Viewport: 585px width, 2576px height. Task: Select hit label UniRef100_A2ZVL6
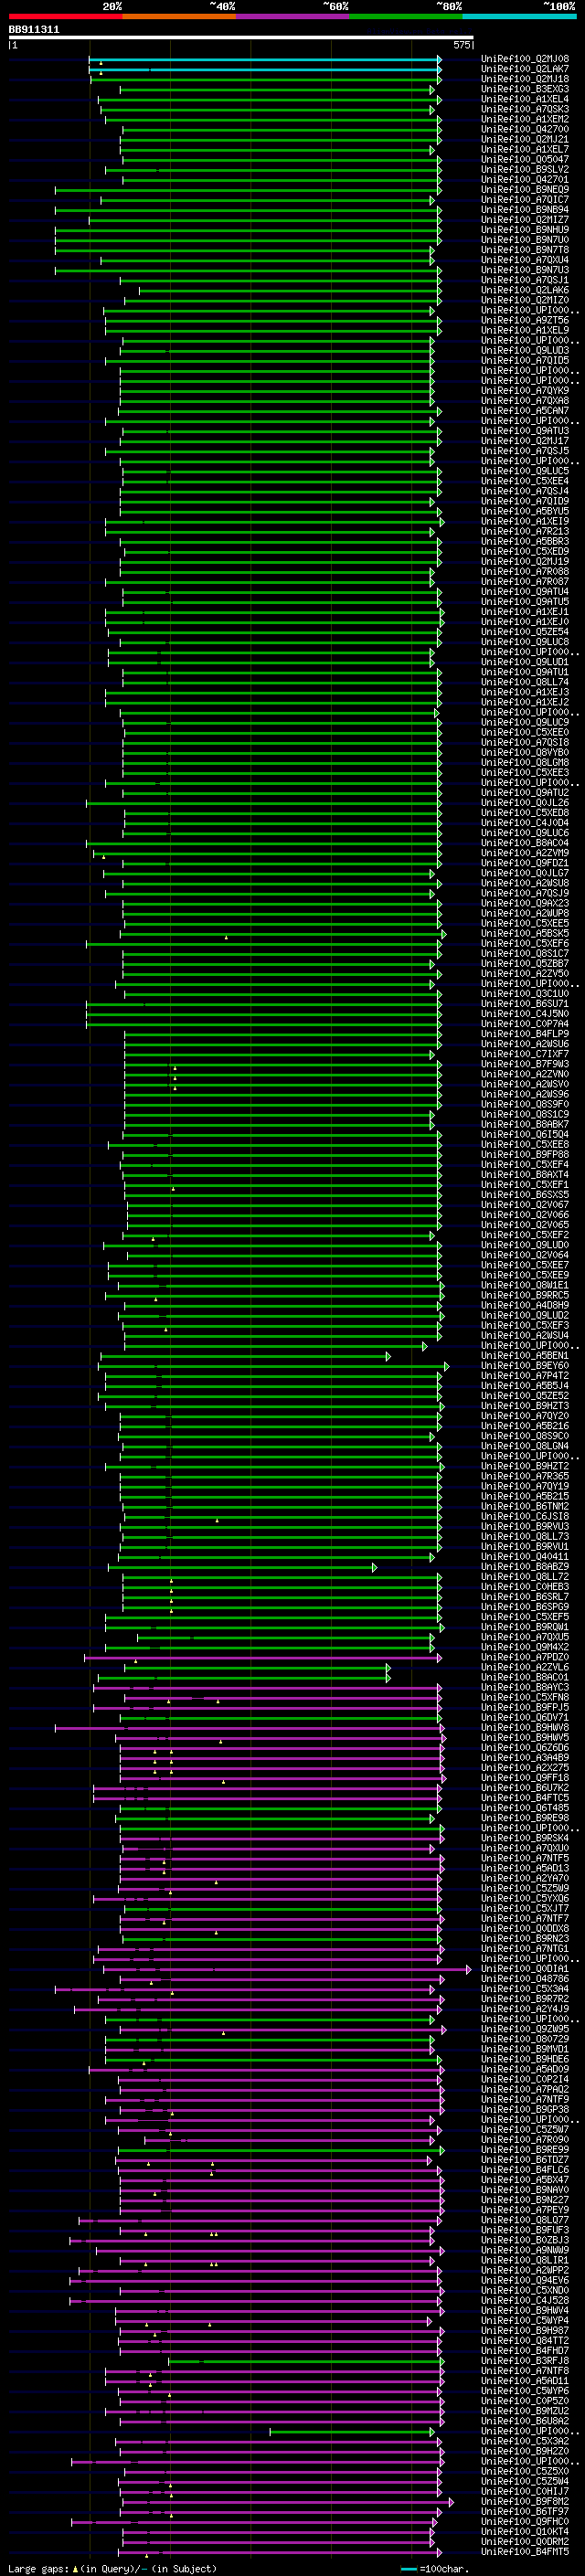(x=525, y=1667)
